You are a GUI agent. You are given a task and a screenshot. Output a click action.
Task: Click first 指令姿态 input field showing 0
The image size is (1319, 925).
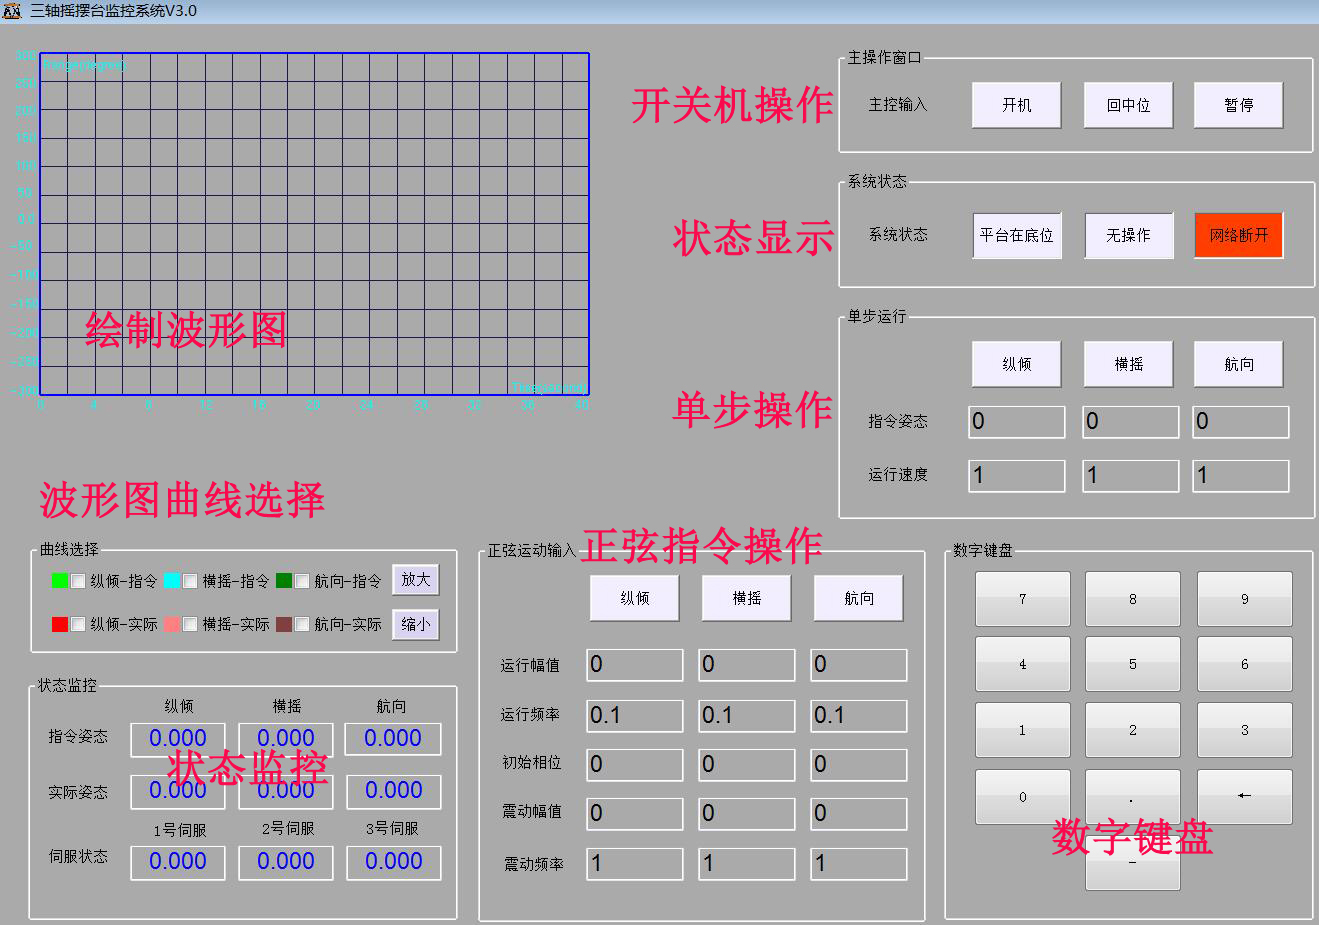point(1016,421)
